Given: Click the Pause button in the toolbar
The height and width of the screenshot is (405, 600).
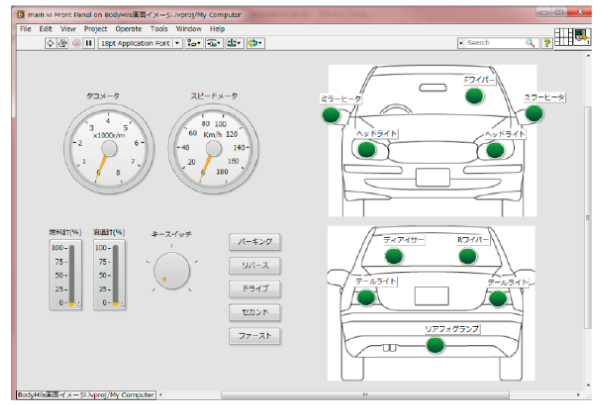Looking at the screenshot, I should [x=89, y=43].
